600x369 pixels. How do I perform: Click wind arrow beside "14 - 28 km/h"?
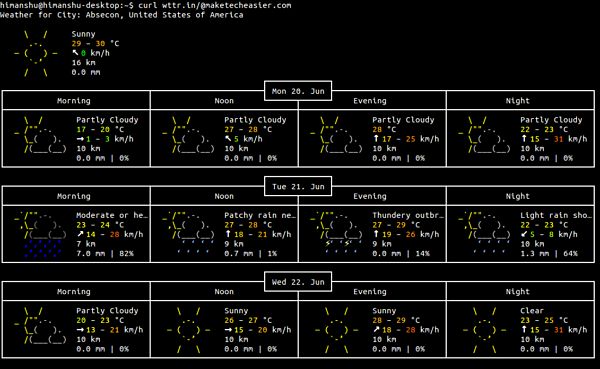(x=80, y=234)
